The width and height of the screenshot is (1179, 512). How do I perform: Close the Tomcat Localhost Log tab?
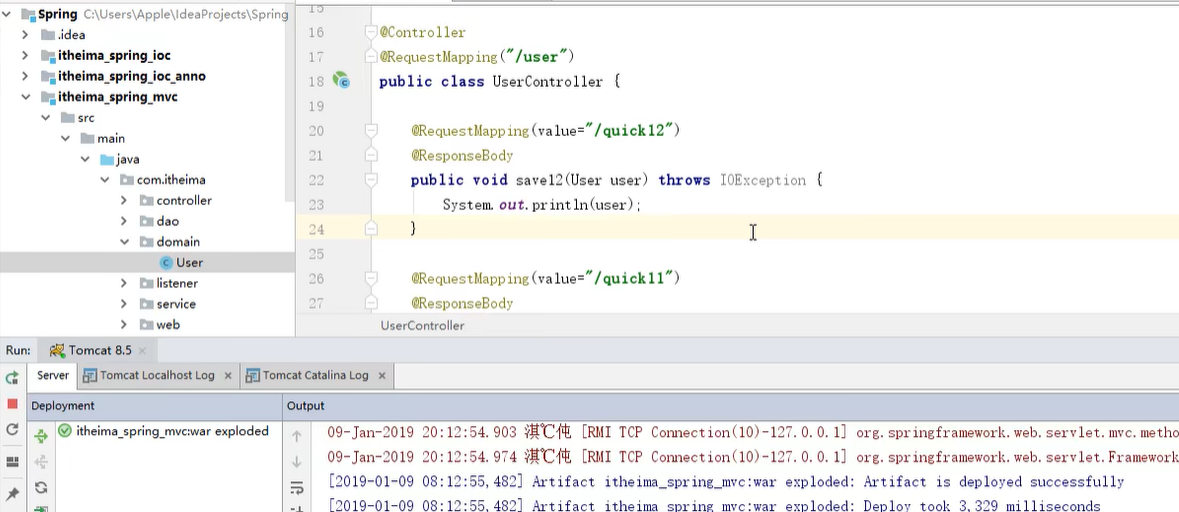click(x=228, y=375)
